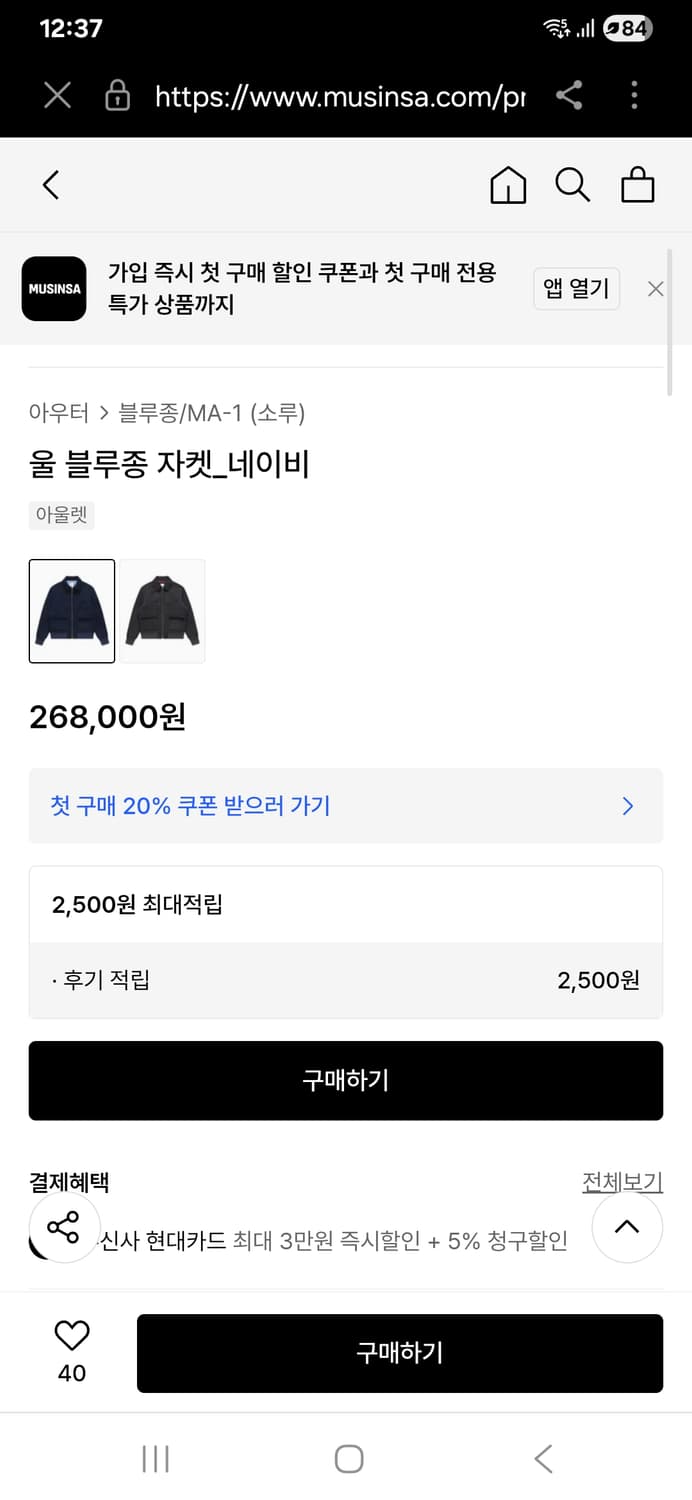Open the browser options three-dot menu
Screen dimensions: 692x1500
[634, 95]
